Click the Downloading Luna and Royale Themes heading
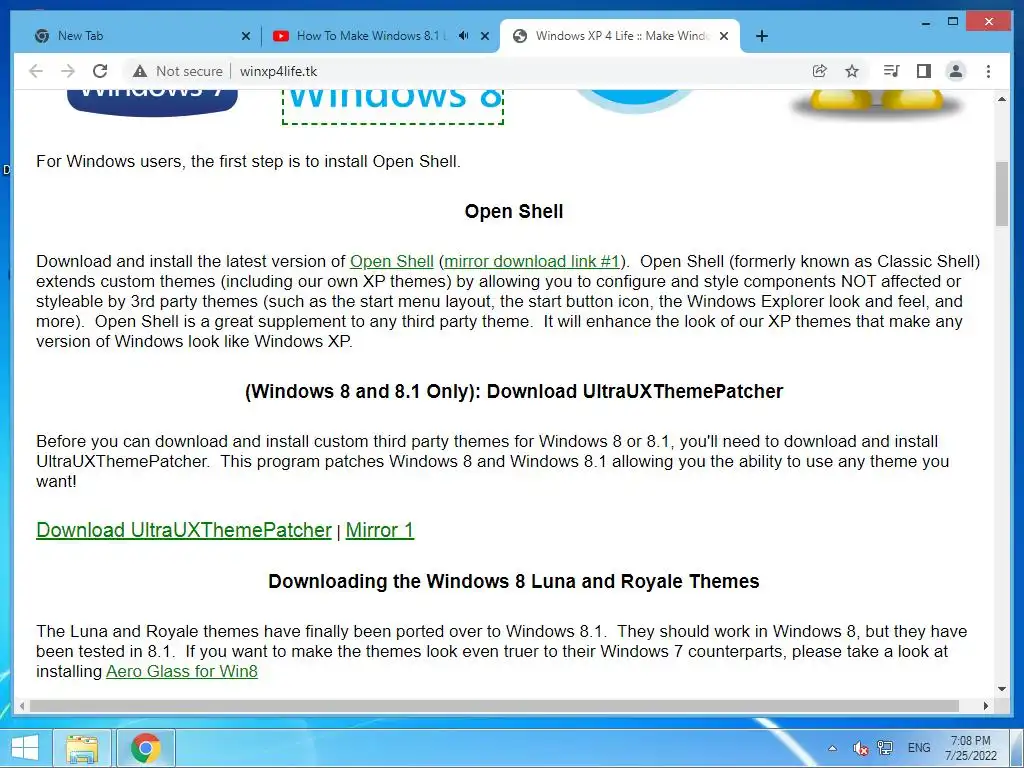Screen dimensions: 1024x768 514,581
